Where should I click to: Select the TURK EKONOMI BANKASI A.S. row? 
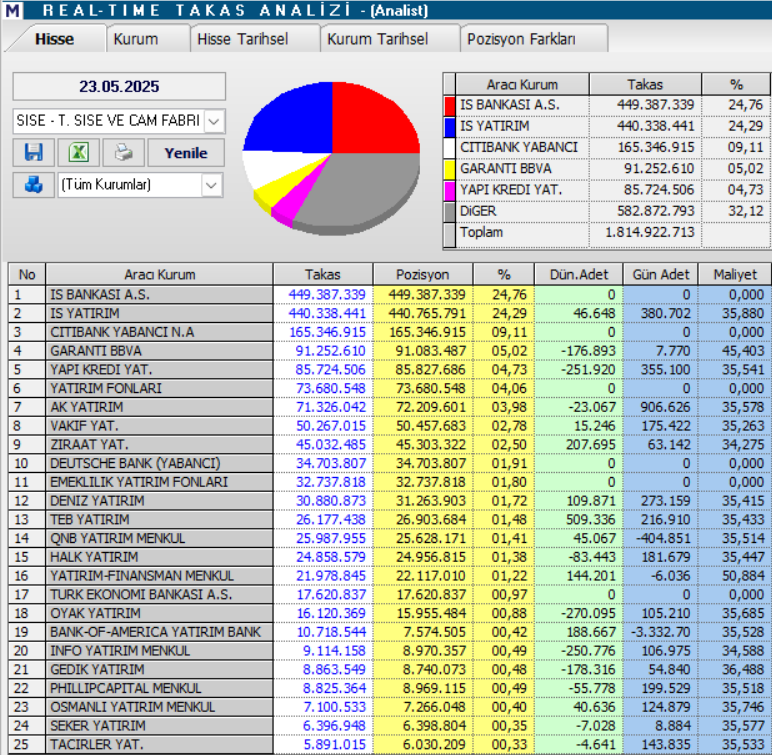click(x=389, y=594)
